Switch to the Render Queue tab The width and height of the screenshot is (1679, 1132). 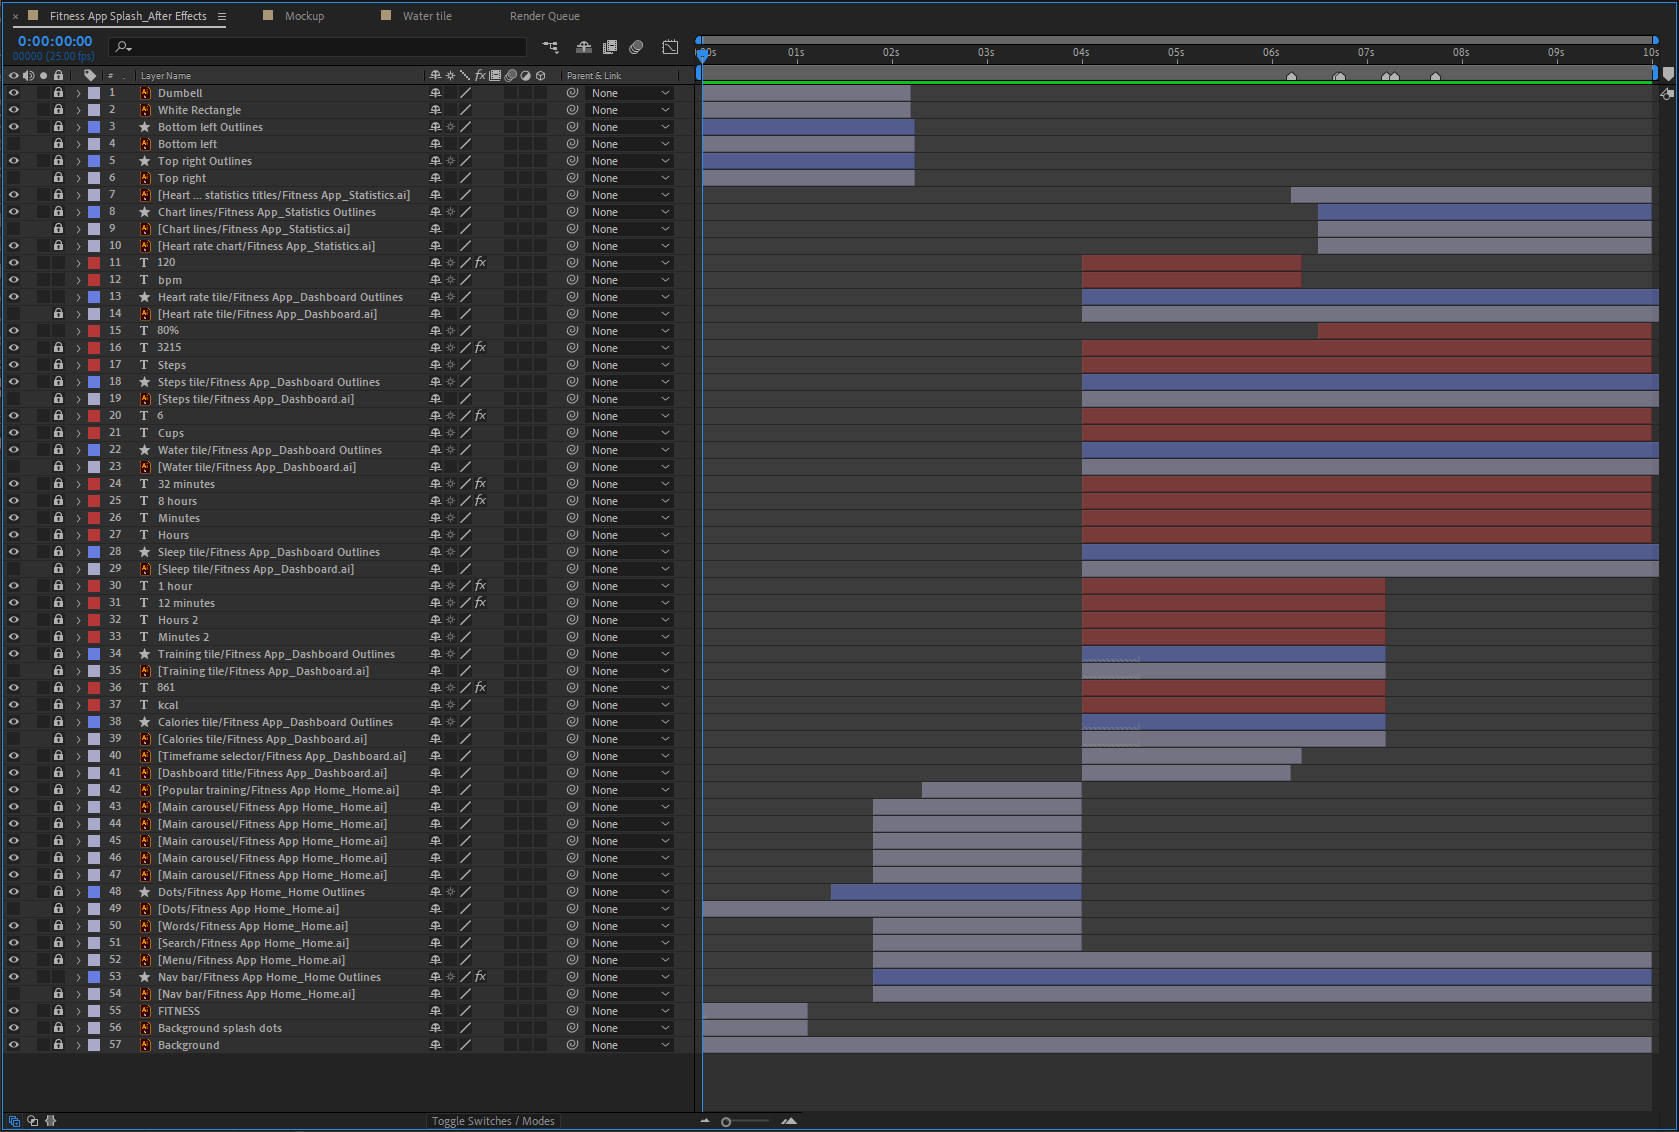click(544, 16)
